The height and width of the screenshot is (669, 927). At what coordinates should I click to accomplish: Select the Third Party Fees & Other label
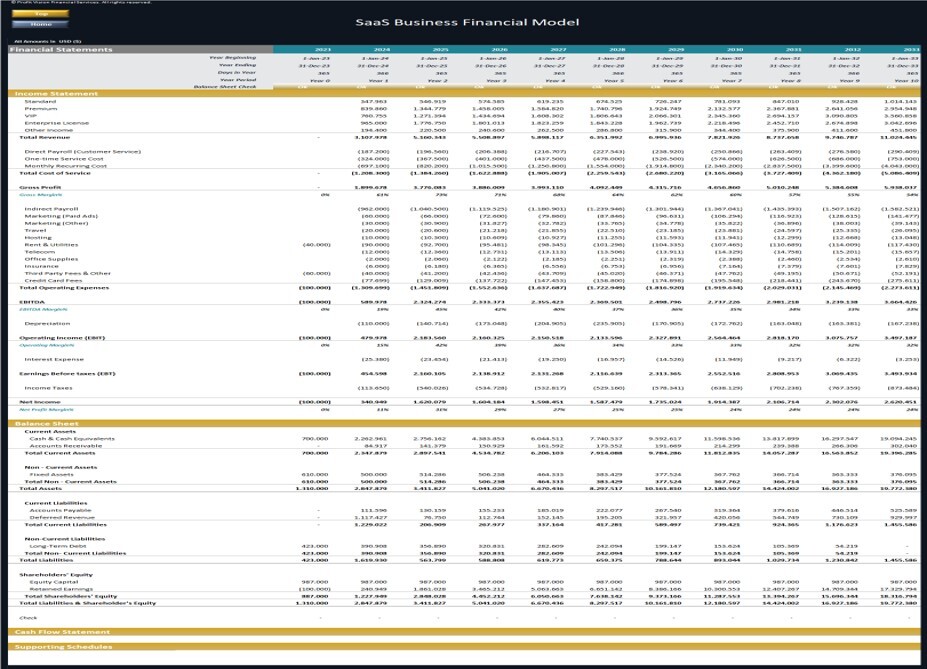tap(67, 273)
